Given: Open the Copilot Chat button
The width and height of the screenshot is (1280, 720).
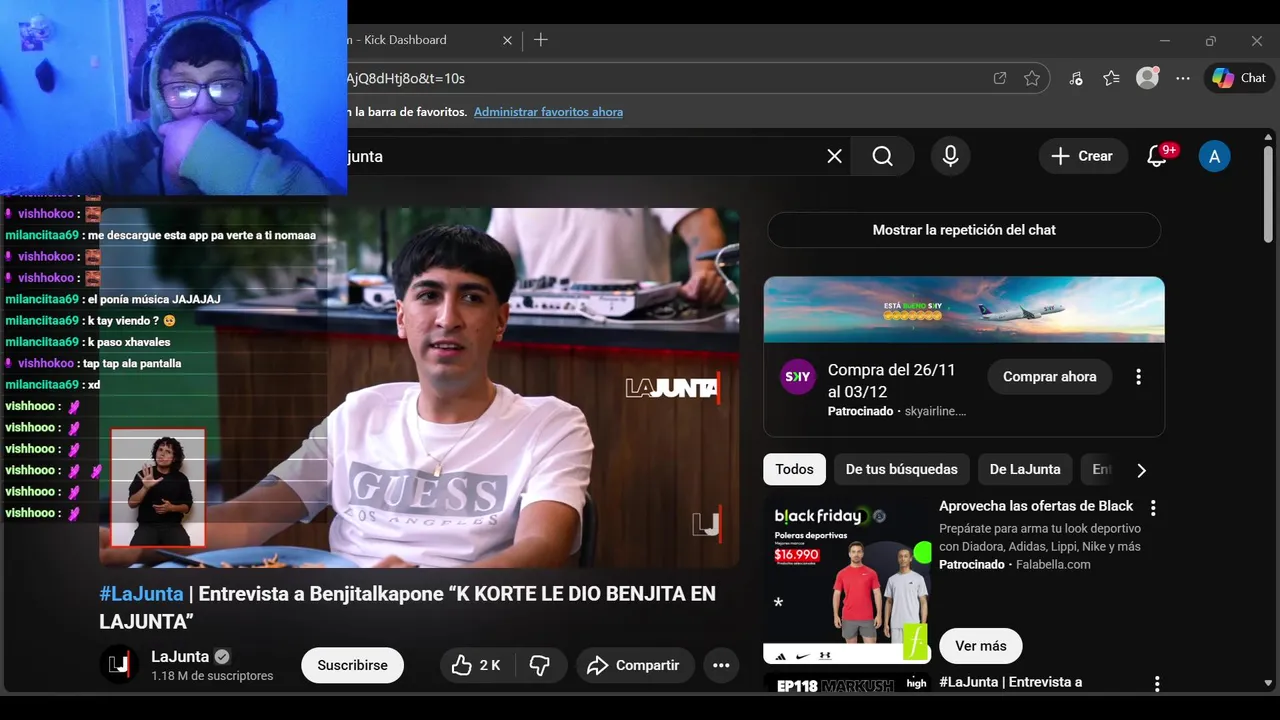Looking at the screenshot, I should pyautogui.click(x=1239, y=78).
